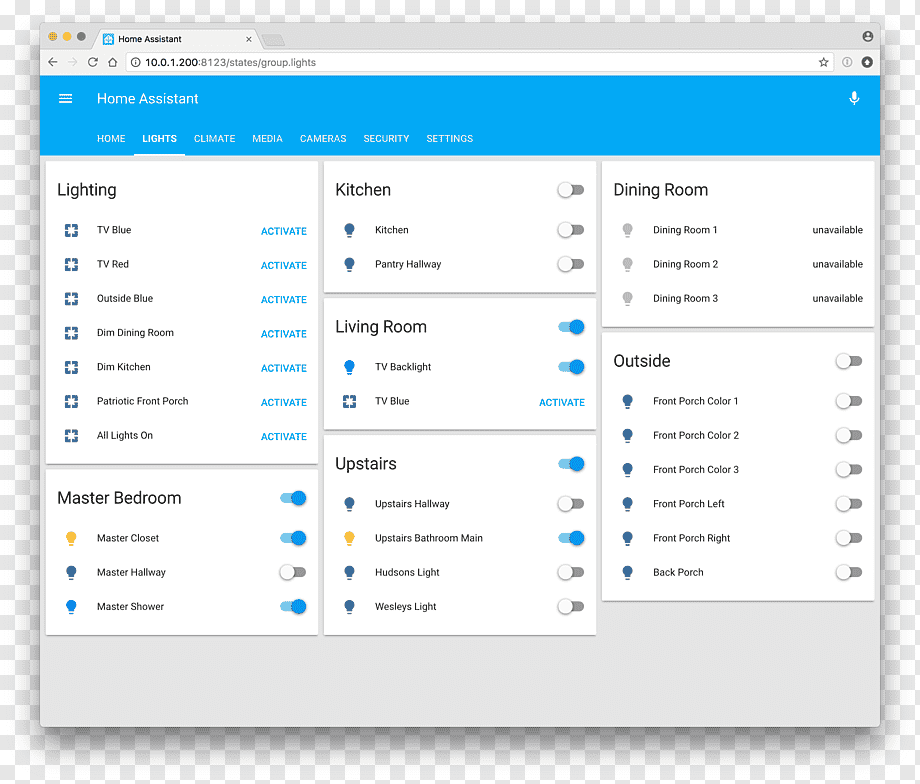Switch off the Master Shower light
Image resolution: width=920 pixels, height=784 pixels.
(293, 607)
